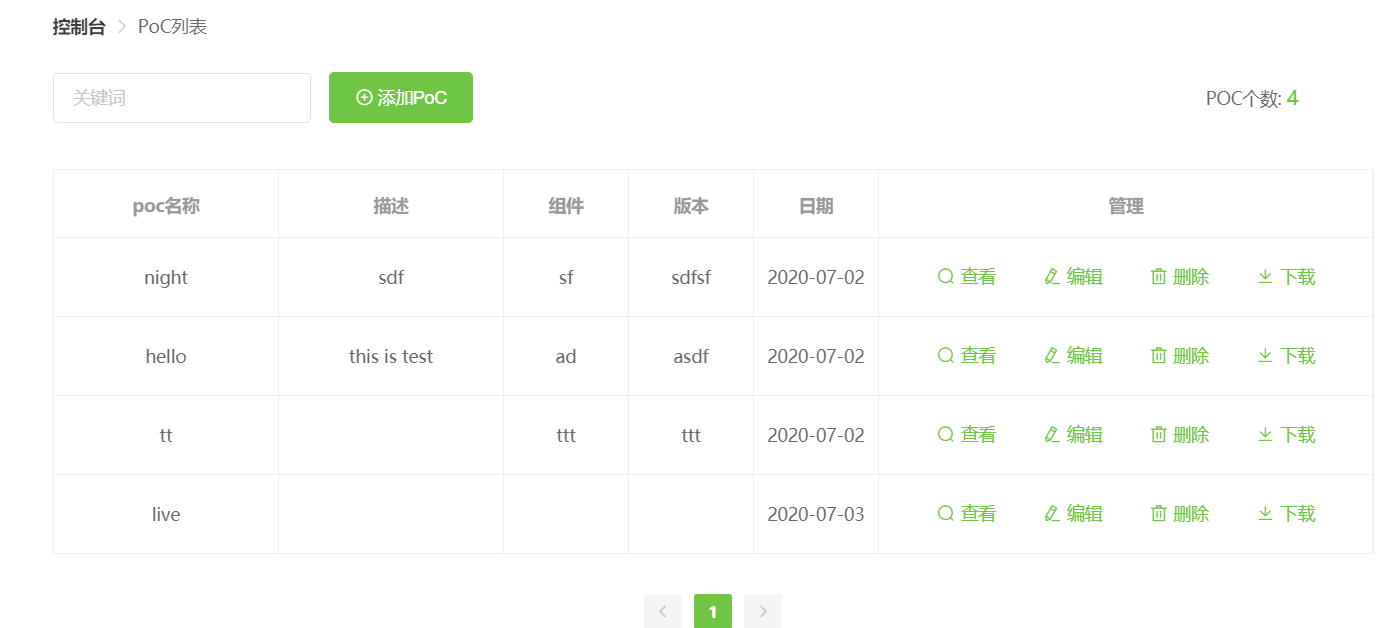1392x628 pixels.
Task: Click the 管理 column header
Action: pos(1126,206)
